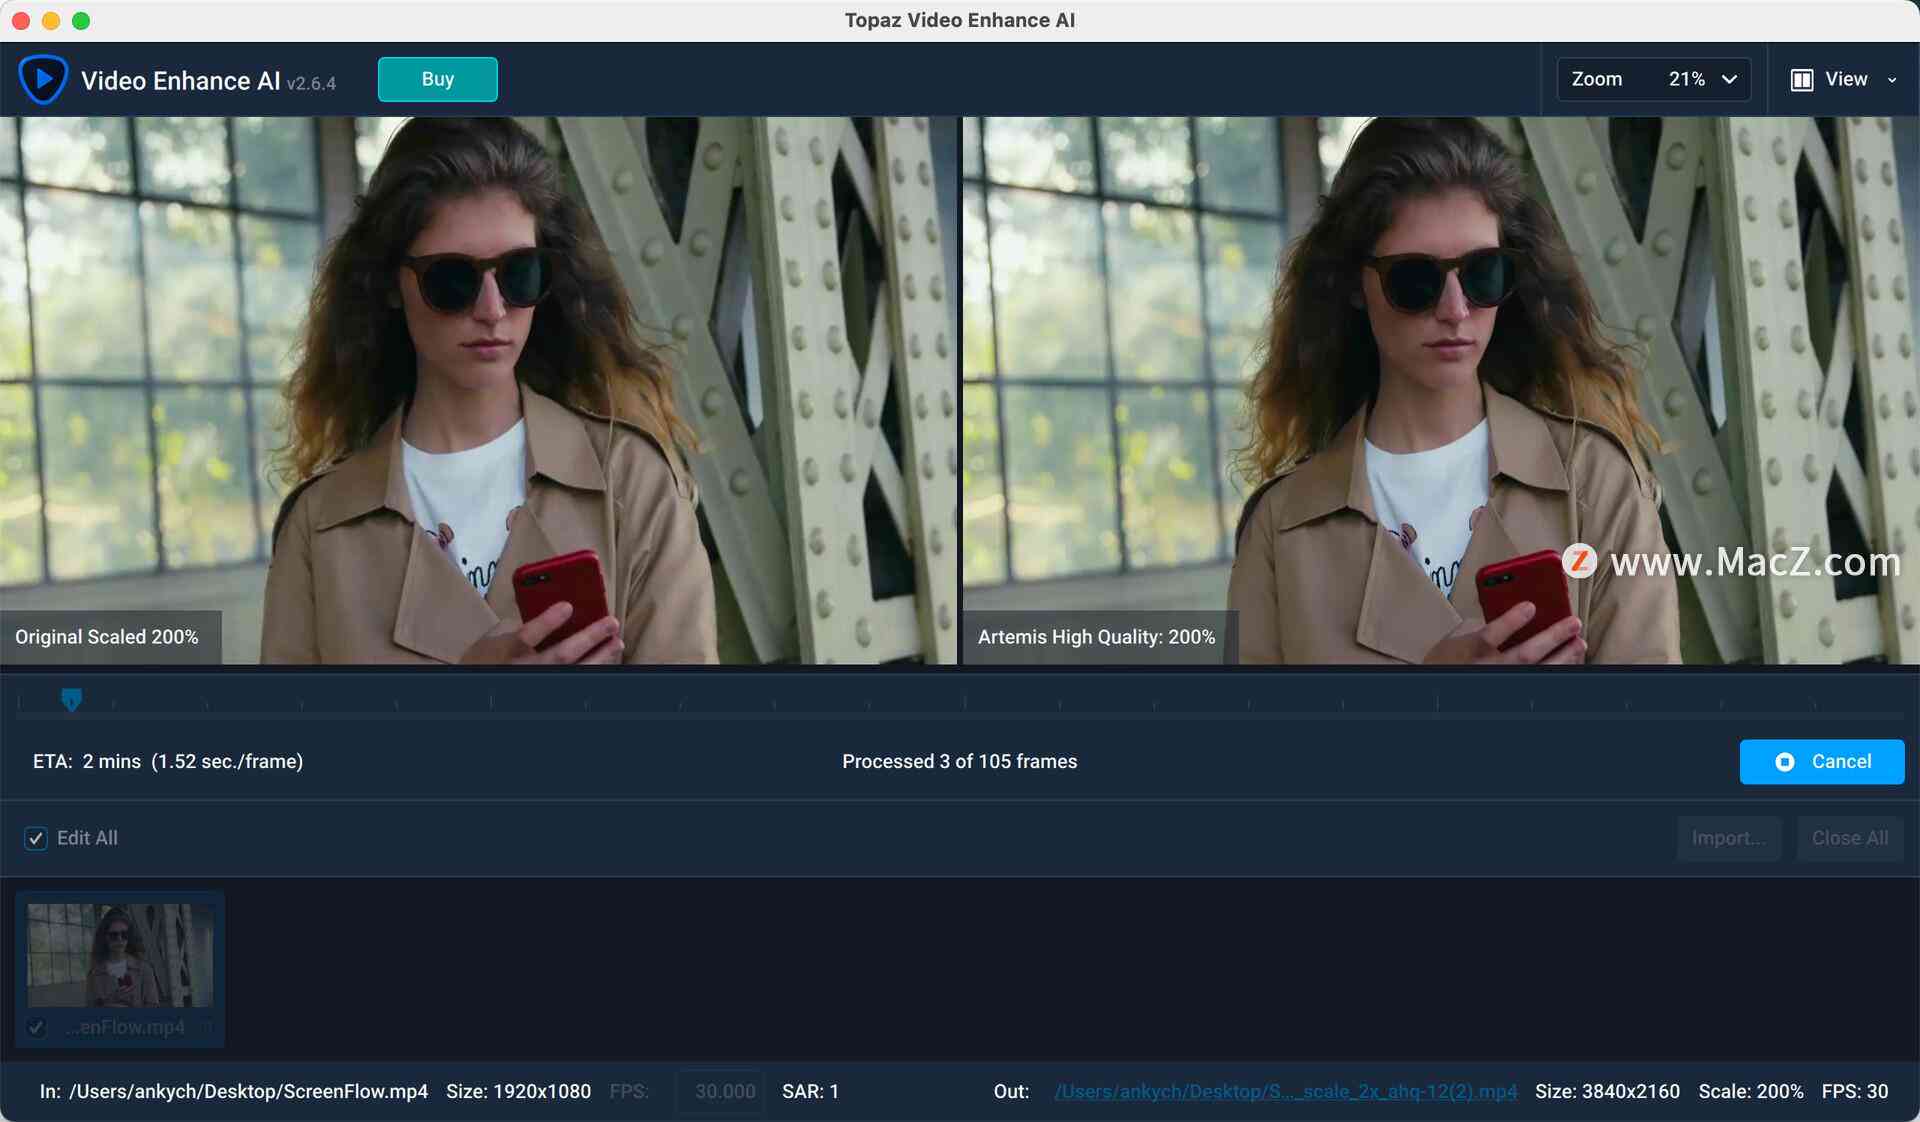
Task: Click the ETA: 2 mins status text
Action: [x=168, y=761]
